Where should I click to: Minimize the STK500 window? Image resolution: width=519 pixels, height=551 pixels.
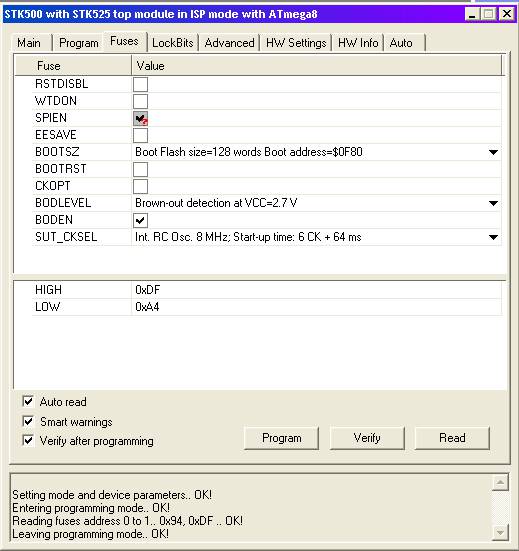click(473, 14)
